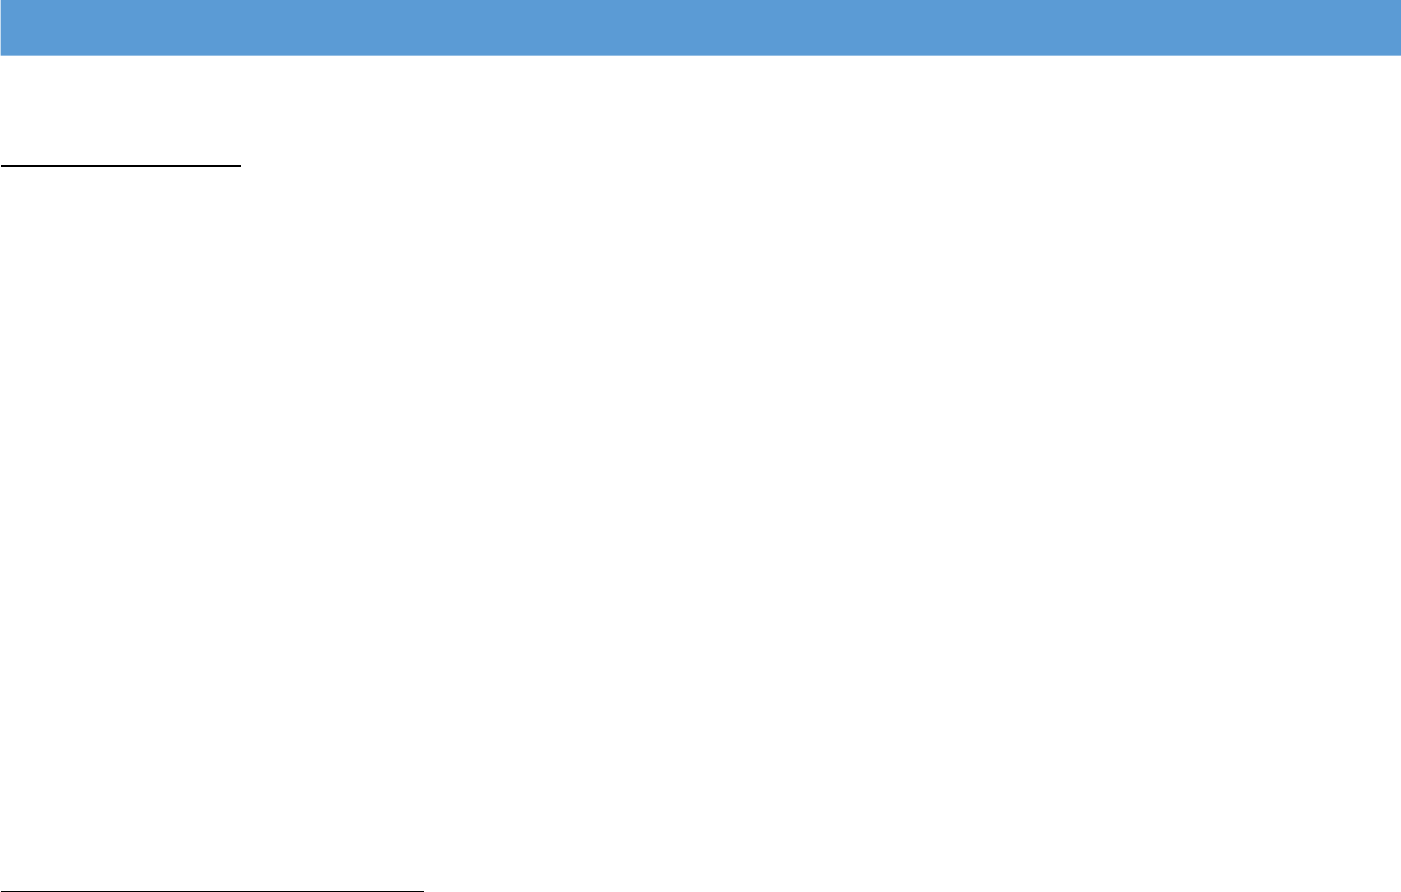The height and width of the screenshot is (892, 1401).
Task: Click the white gap beneath the blue header
Action: coord(700,108)
